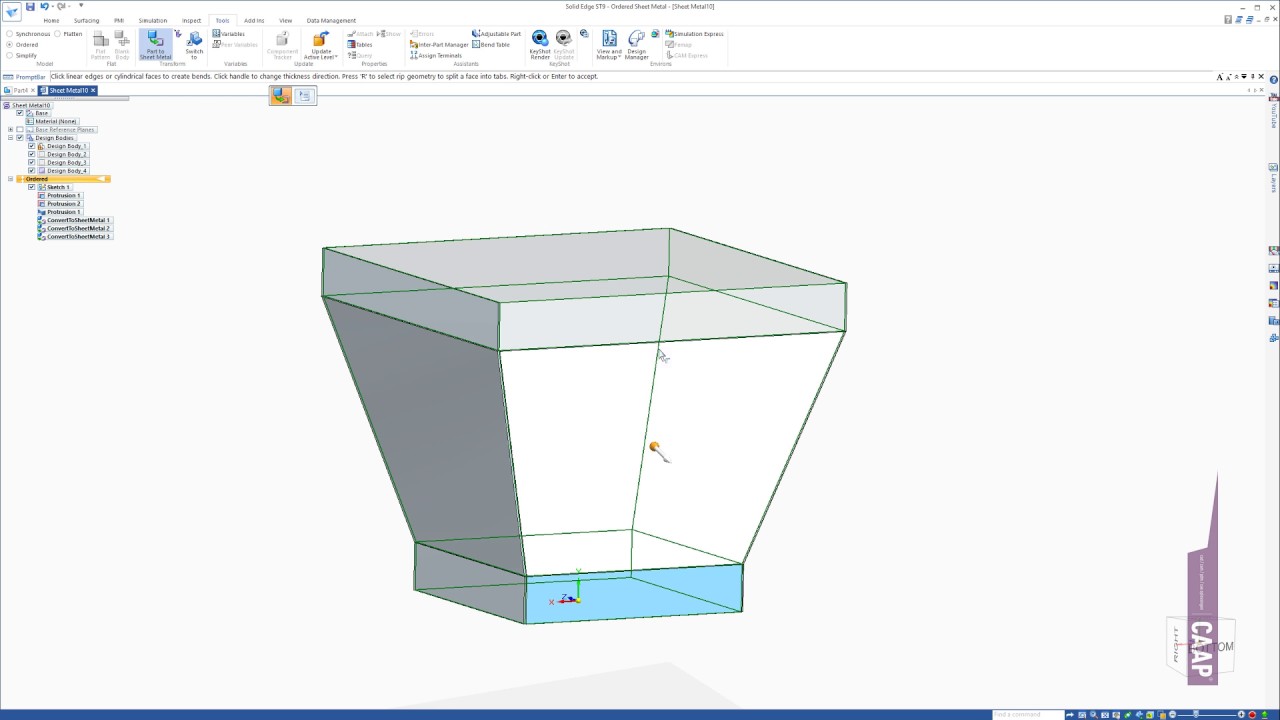Open the ribbon help icon
The width and height of the screenshot is (1280, 720).
click(1229, 20)
